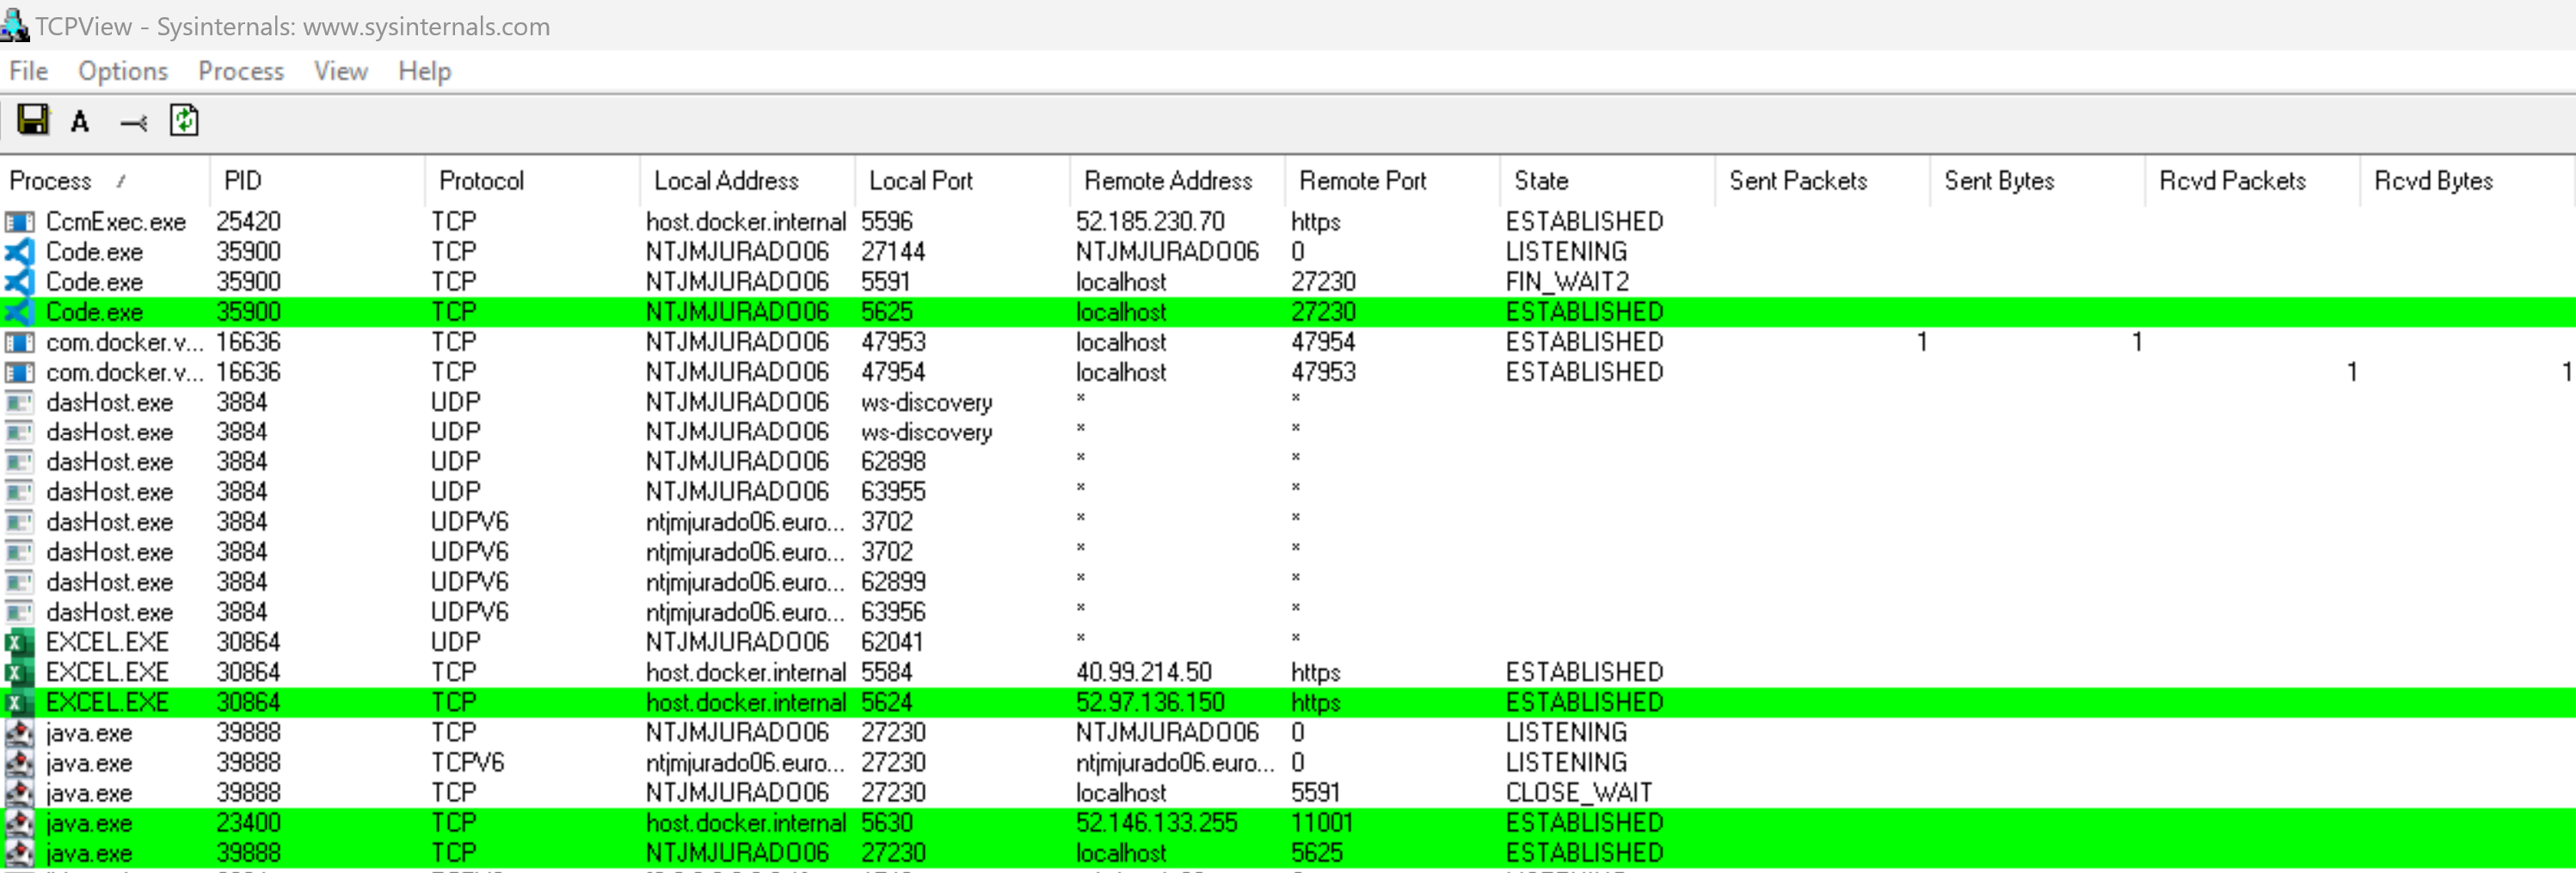Click the java.exe icon on the PID 23400 row
2576x873 pixels.
(x=19, y=823)
